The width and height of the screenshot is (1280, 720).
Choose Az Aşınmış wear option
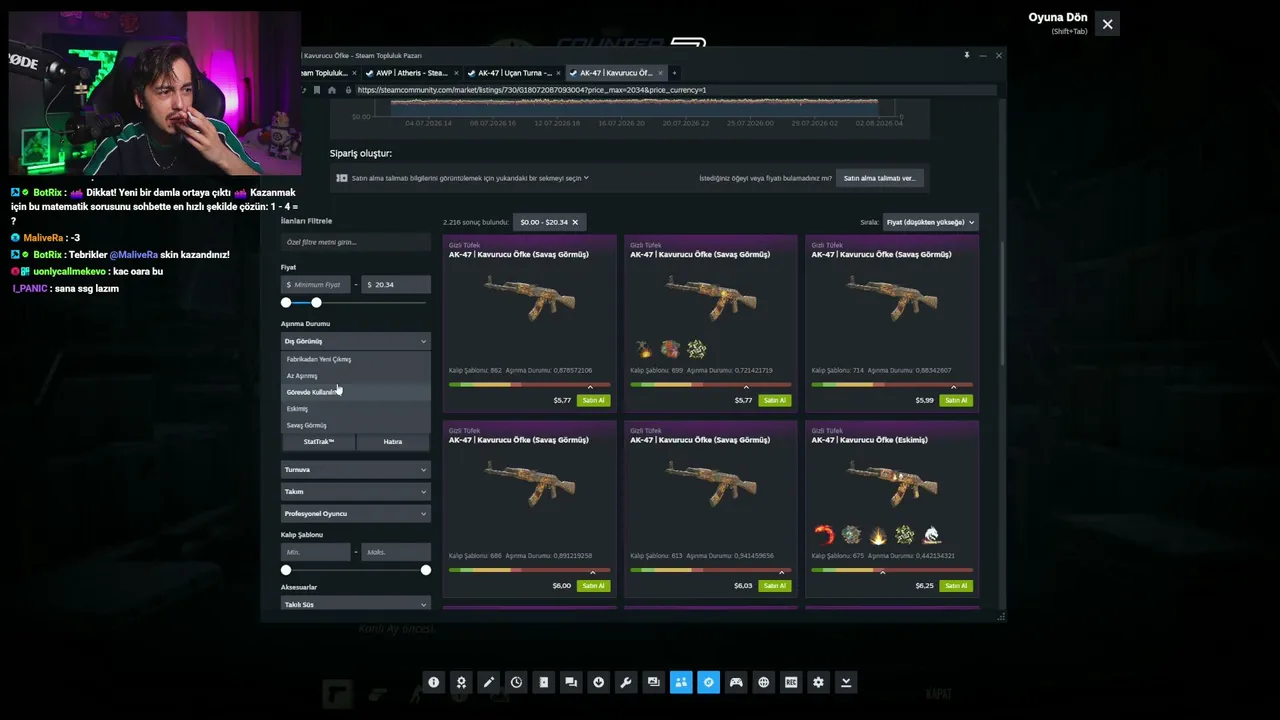coord(356,376)
